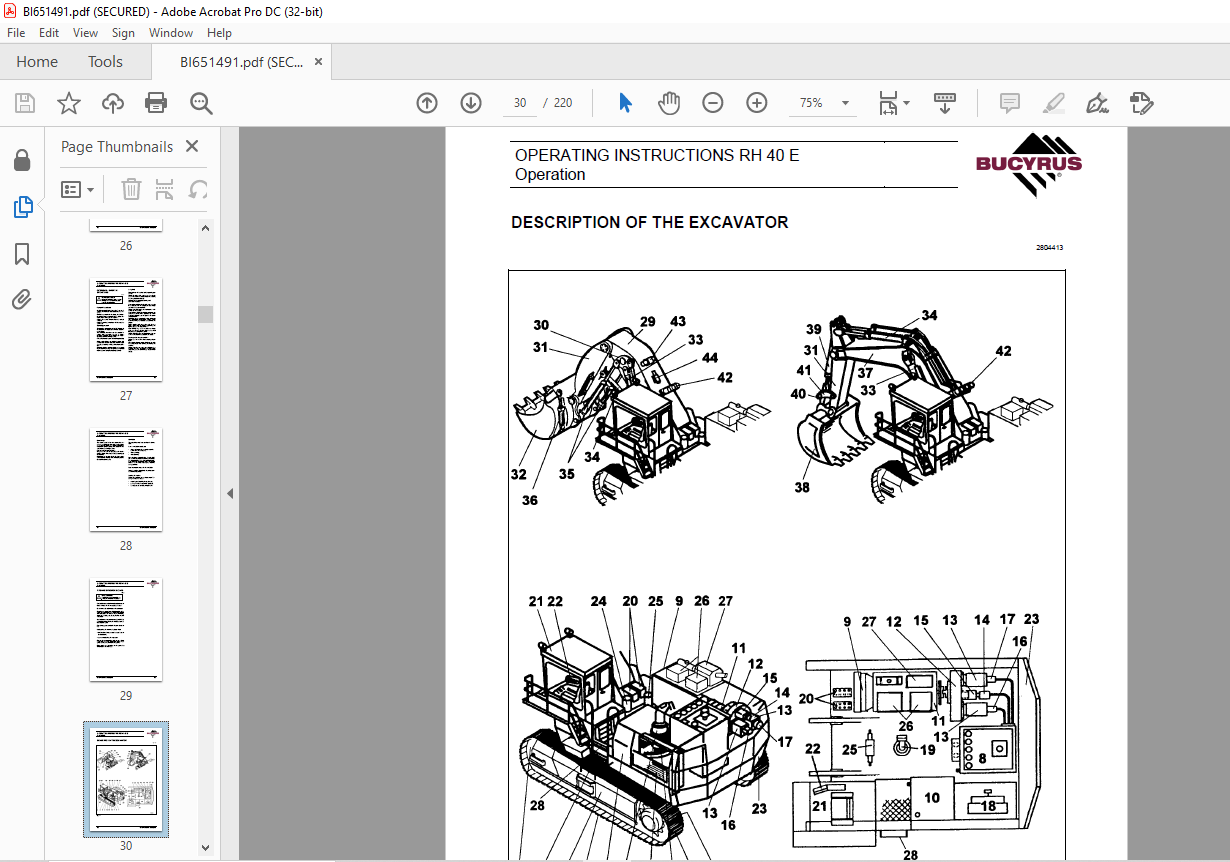The width and height of the screenshot is (1230, 862).
Task: Click the Page Thumbnails panel title
Action: pos(117,147)
